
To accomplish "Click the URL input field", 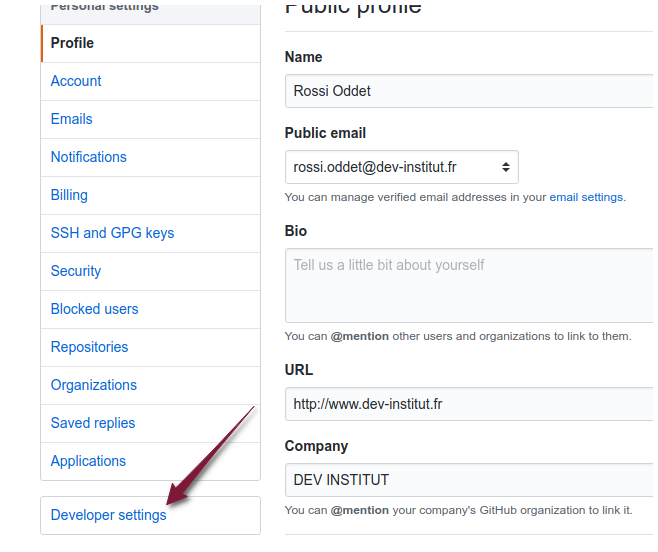I will pyautogui.click(x=470, y=404).
